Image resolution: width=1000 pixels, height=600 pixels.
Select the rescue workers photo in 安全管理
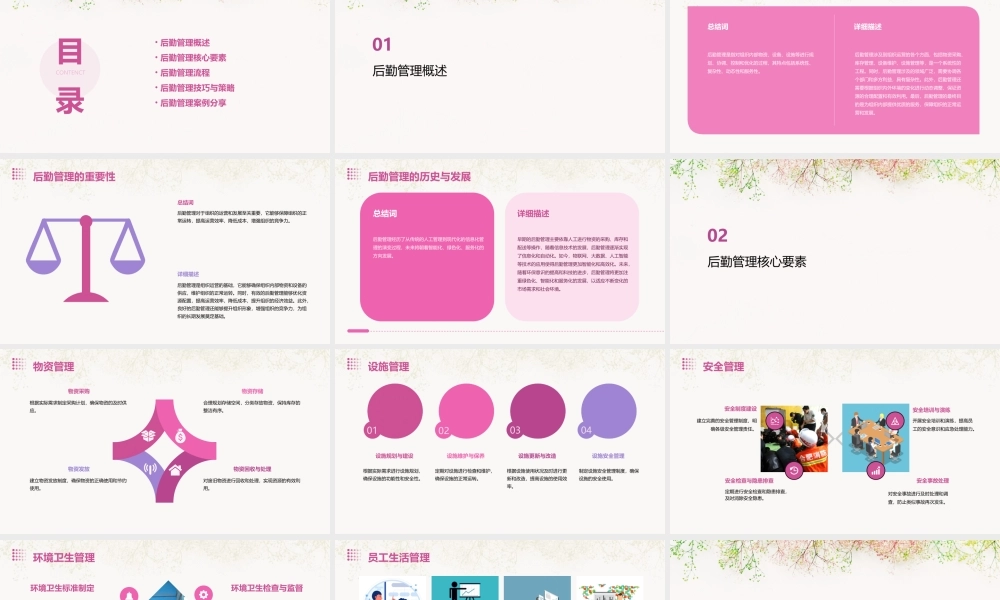tap(794, 438)
